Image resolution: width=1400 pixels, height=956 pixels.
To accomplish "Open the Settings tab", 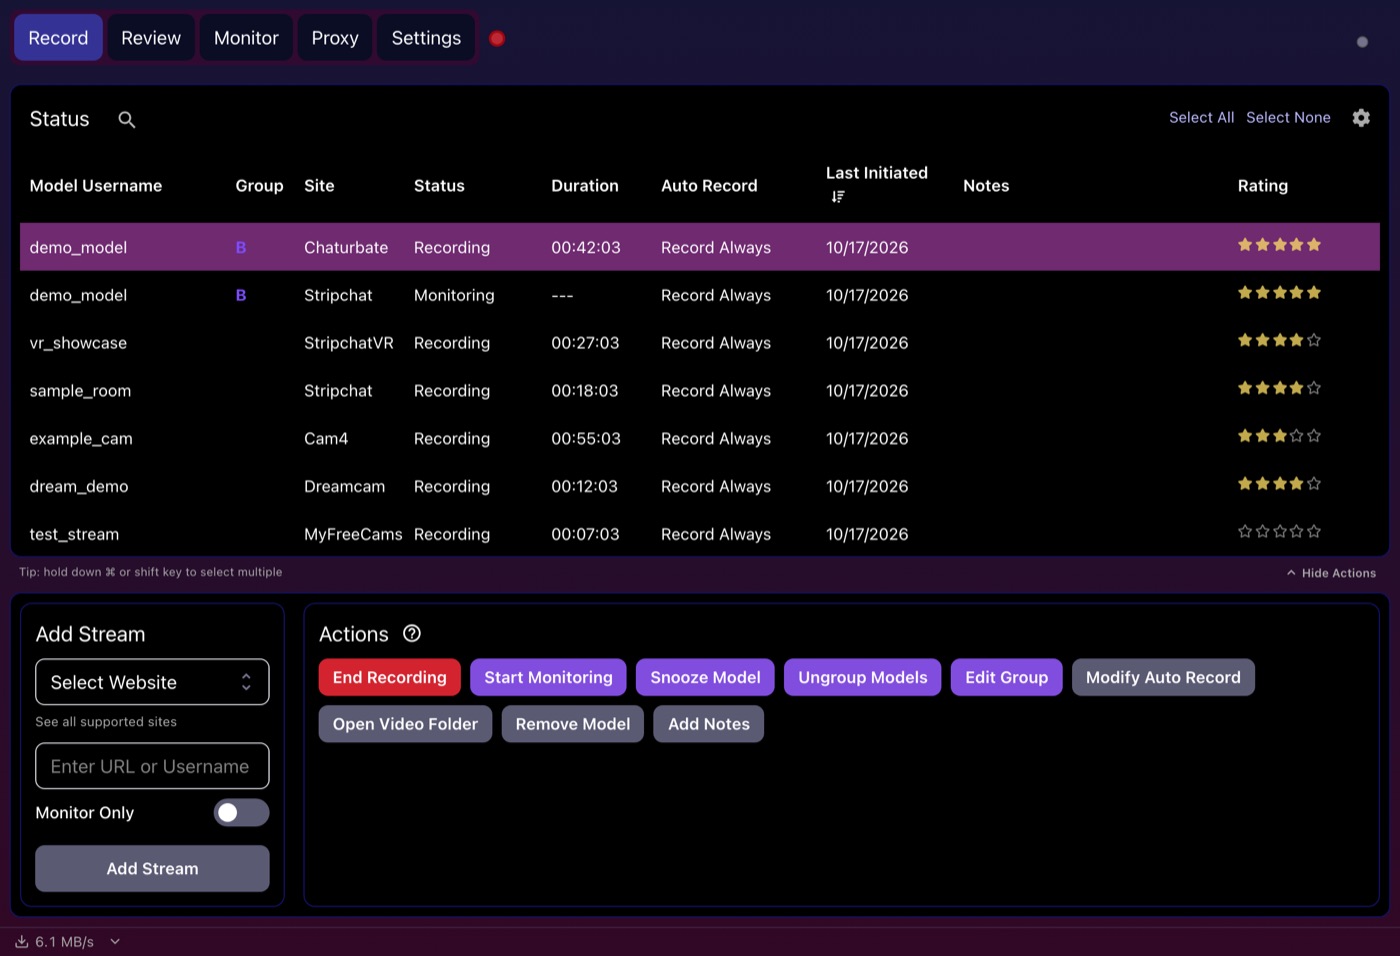I will point(426,38).
